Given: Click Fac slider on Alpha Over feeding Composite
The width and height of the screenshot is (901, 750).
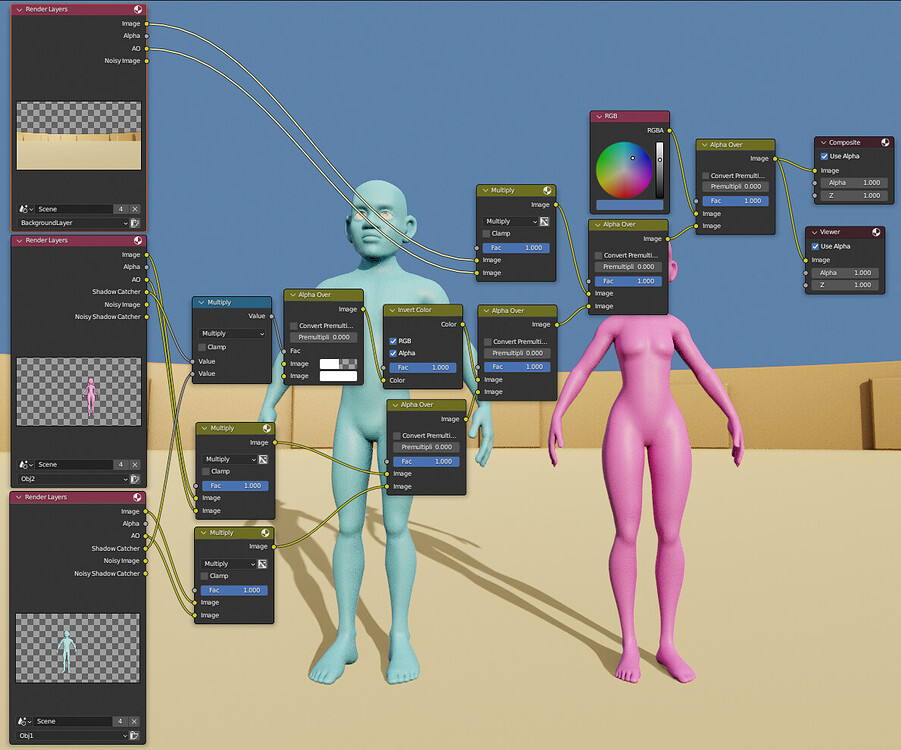Looking at the screenshot, I should [736, 201].
